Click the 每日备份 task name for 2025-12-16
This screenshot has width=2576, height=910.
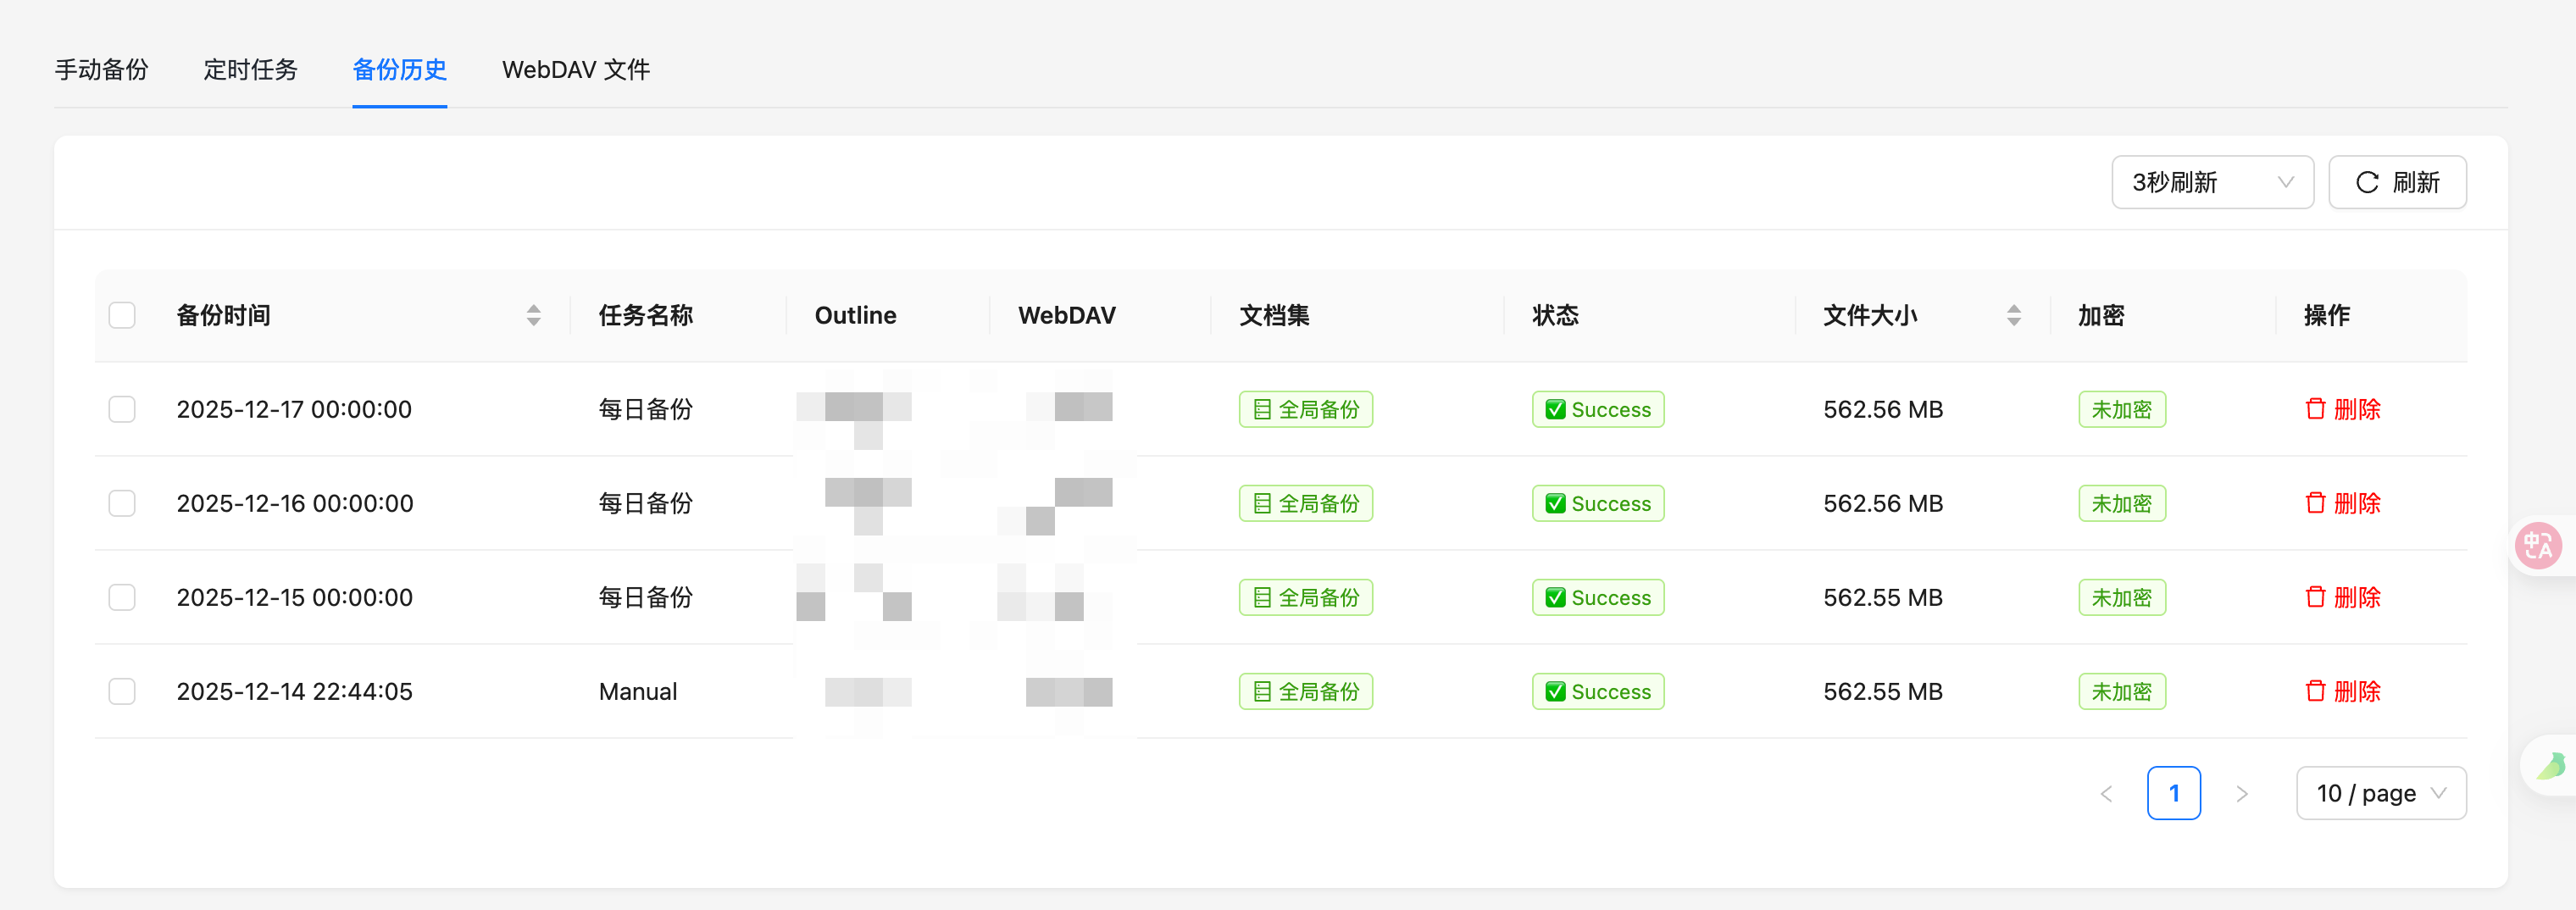pyautogui.click(x=645, y=503)
